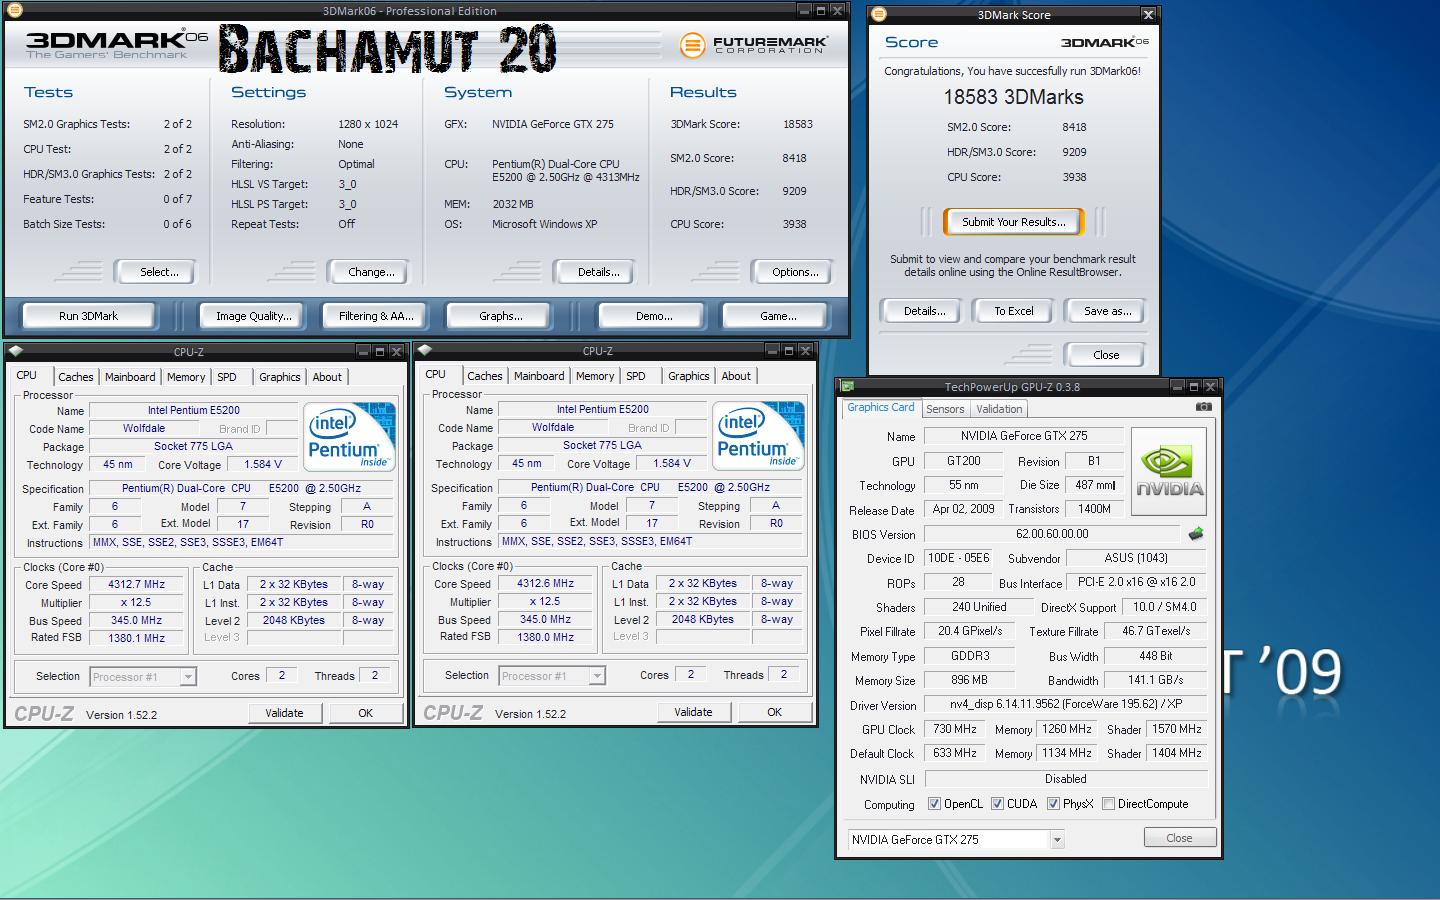
Task: Click Validate in left CPU-Z
Action: [284, 713]
